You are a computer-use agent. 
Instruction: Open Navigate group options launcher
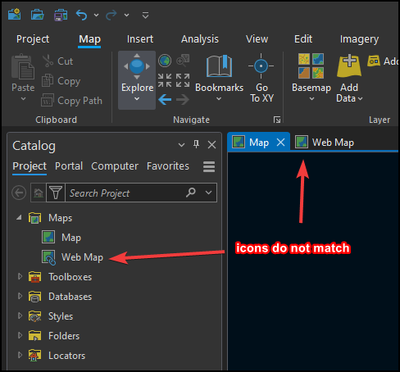click(277, 120)
